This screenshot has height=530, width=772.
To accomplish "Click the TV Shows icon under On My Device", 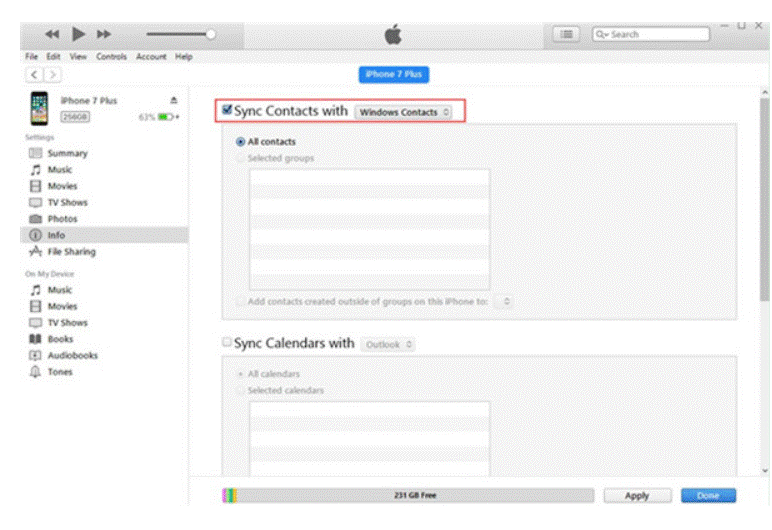I will coord(35,323).
